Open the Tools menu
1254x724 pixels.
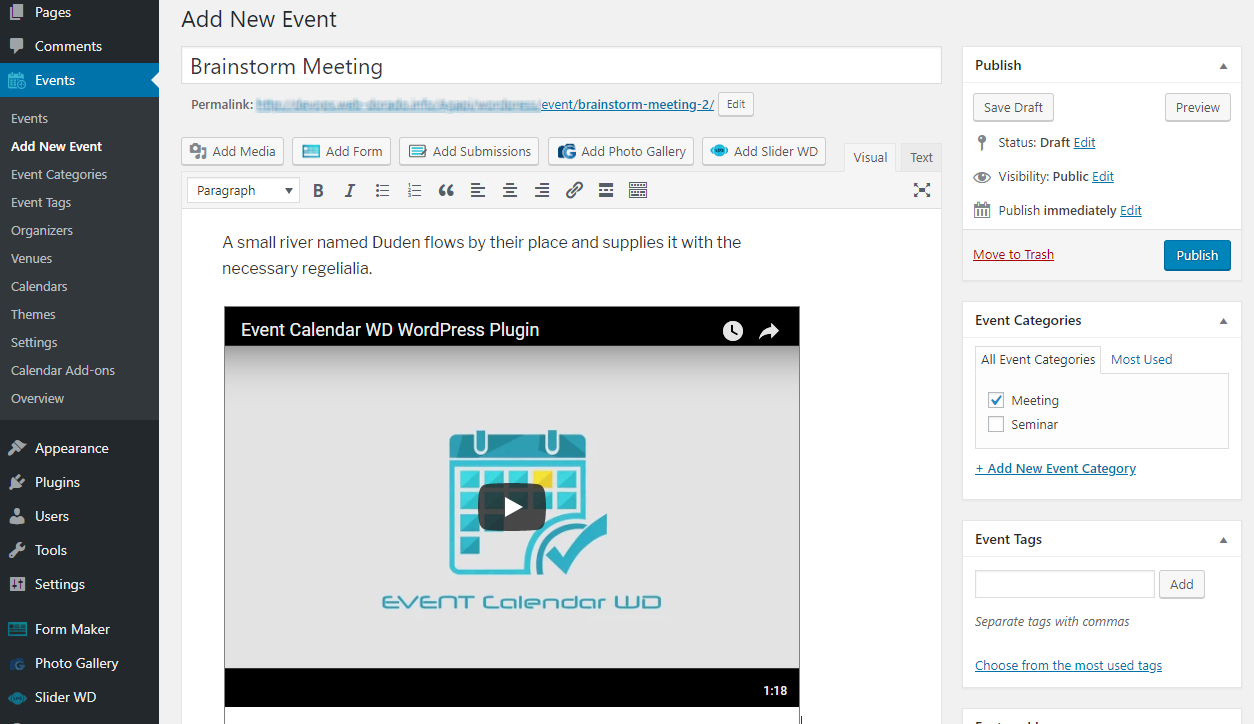pyautogui.click(x=79, y=550)
